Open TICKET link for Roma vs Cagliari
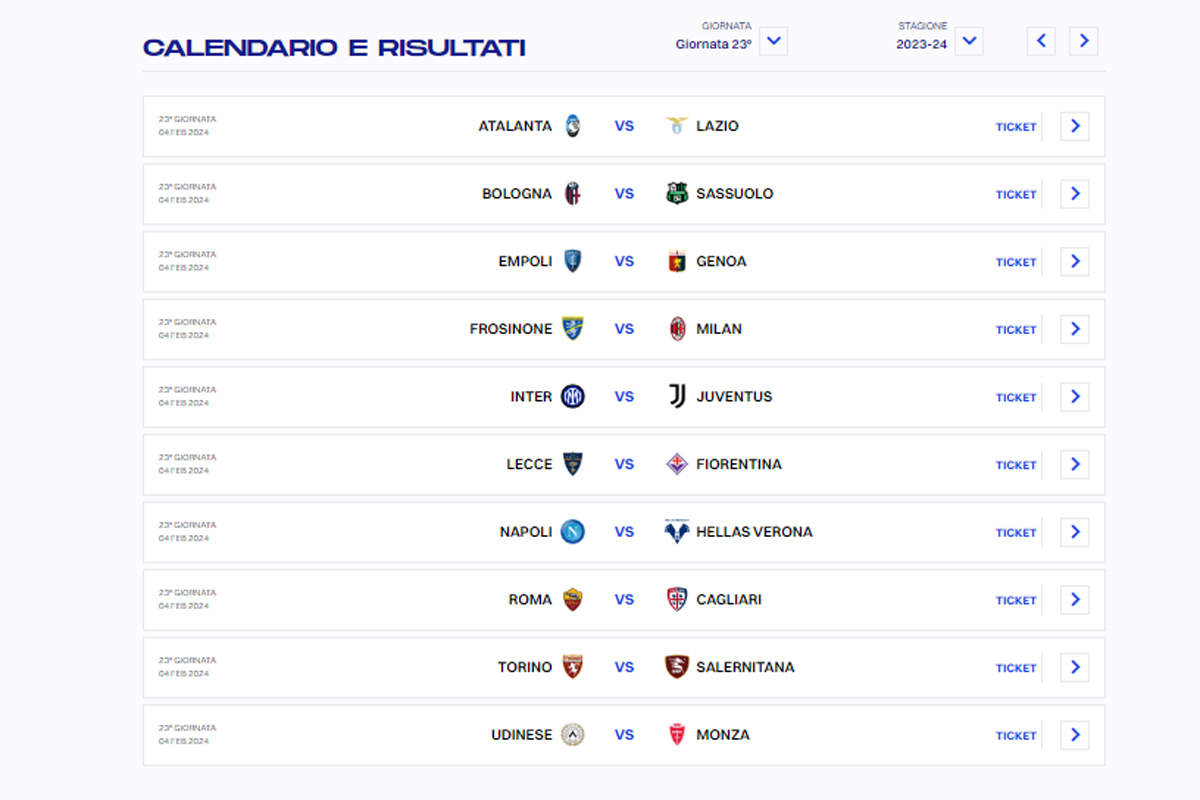 click(1016, 600)
